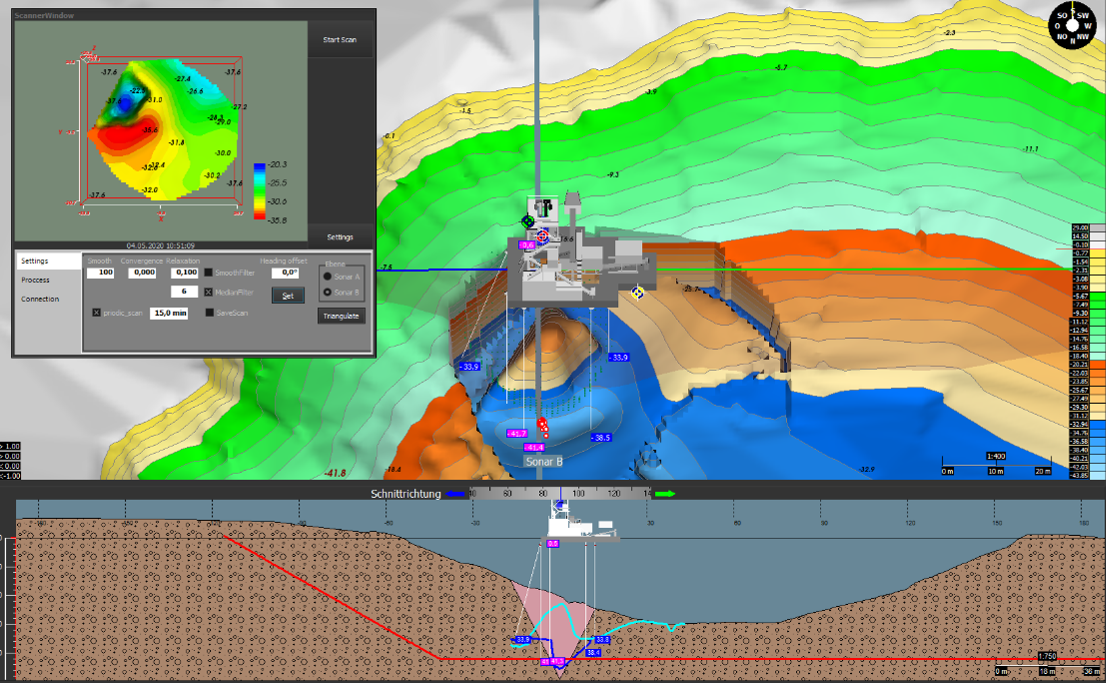Click the ScannerWindow title text
1106x683 pixels.
[x=44, y=15]
